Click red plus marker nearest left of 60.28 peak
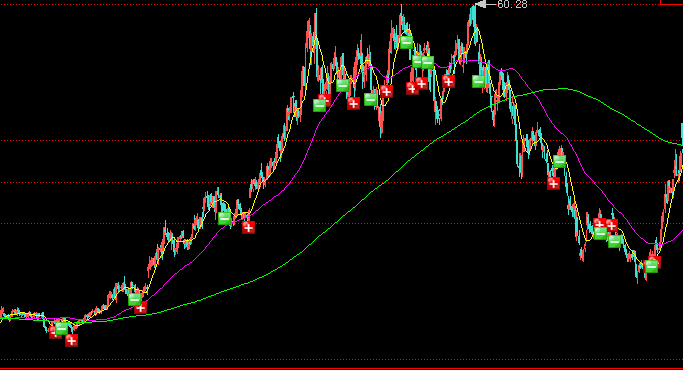This screenshot has width=683, height=370. click(448, 81)
